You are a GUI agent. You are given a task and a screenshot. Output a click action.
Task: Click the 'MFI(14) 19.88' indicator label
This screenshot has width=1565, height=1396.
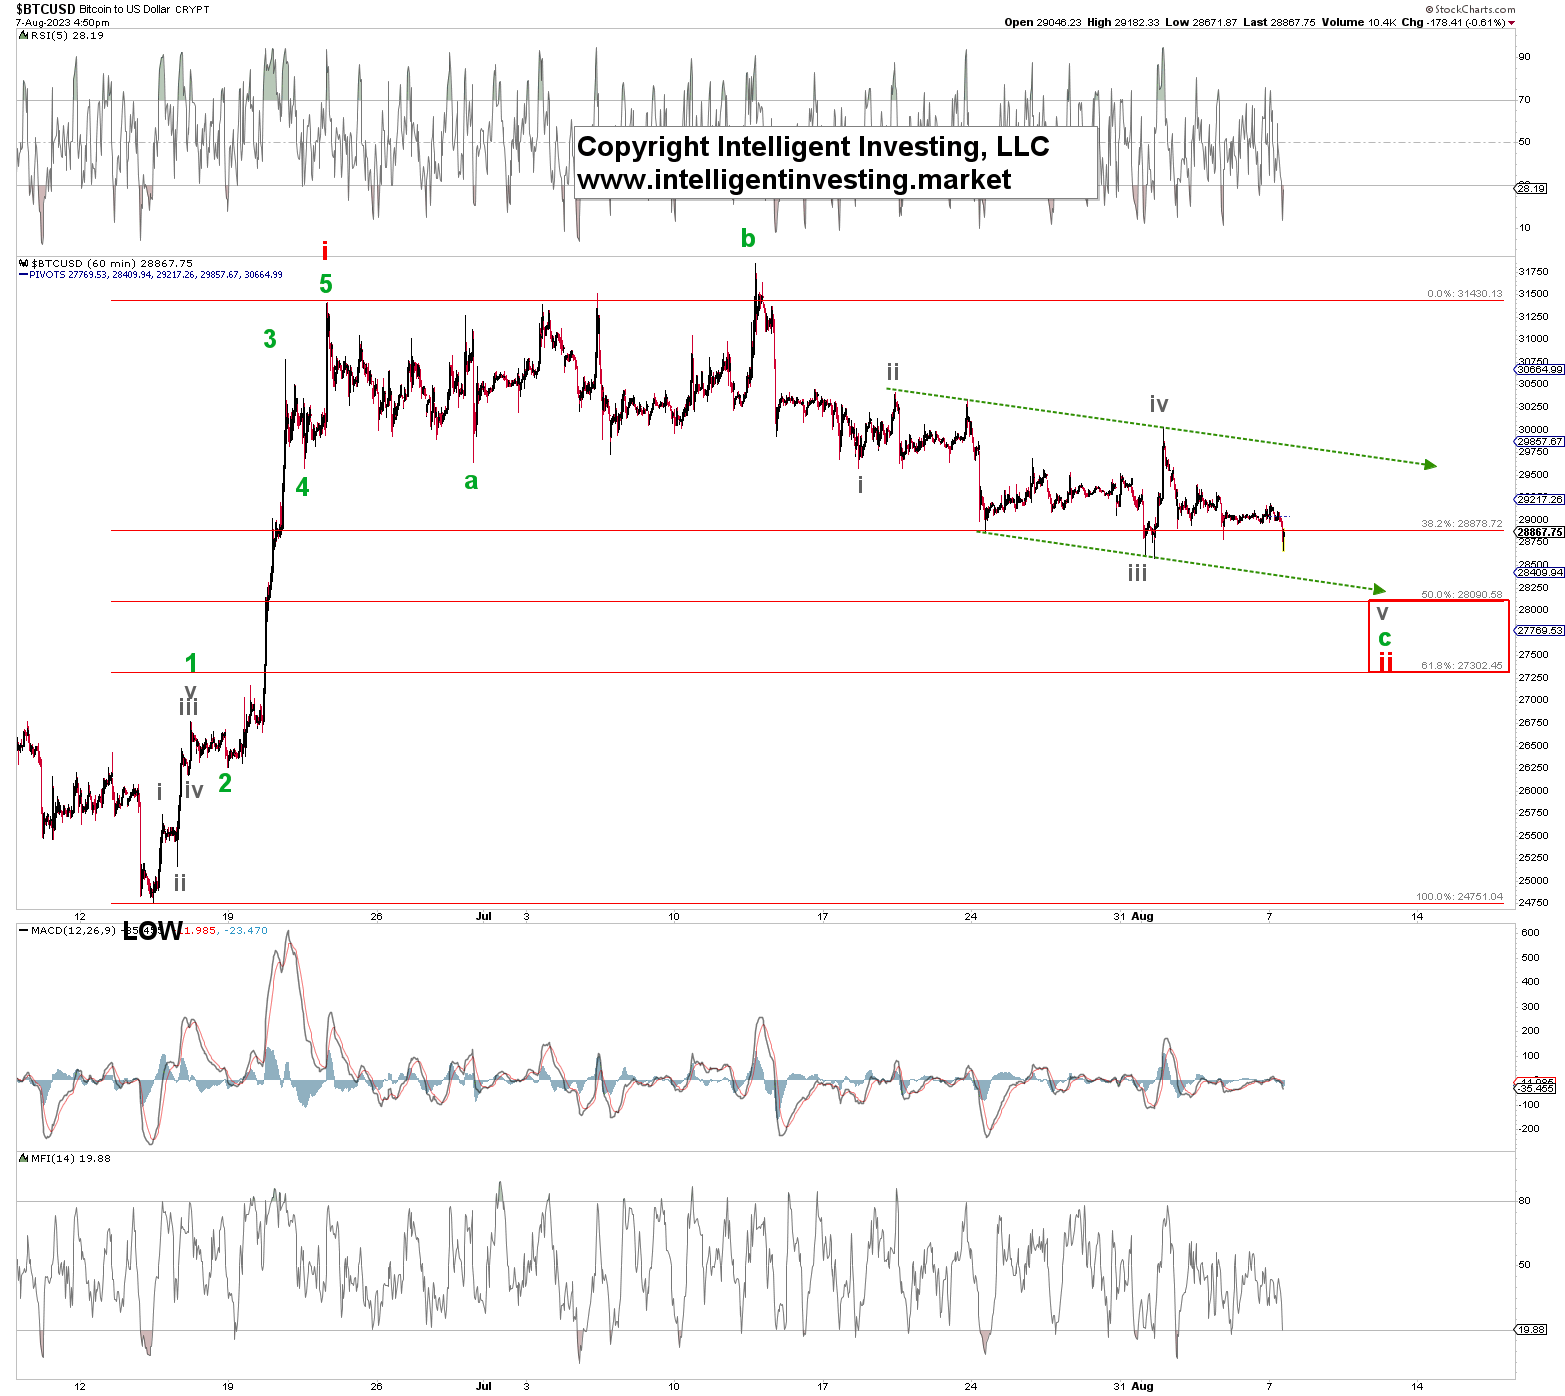(x=71, y=1159)
